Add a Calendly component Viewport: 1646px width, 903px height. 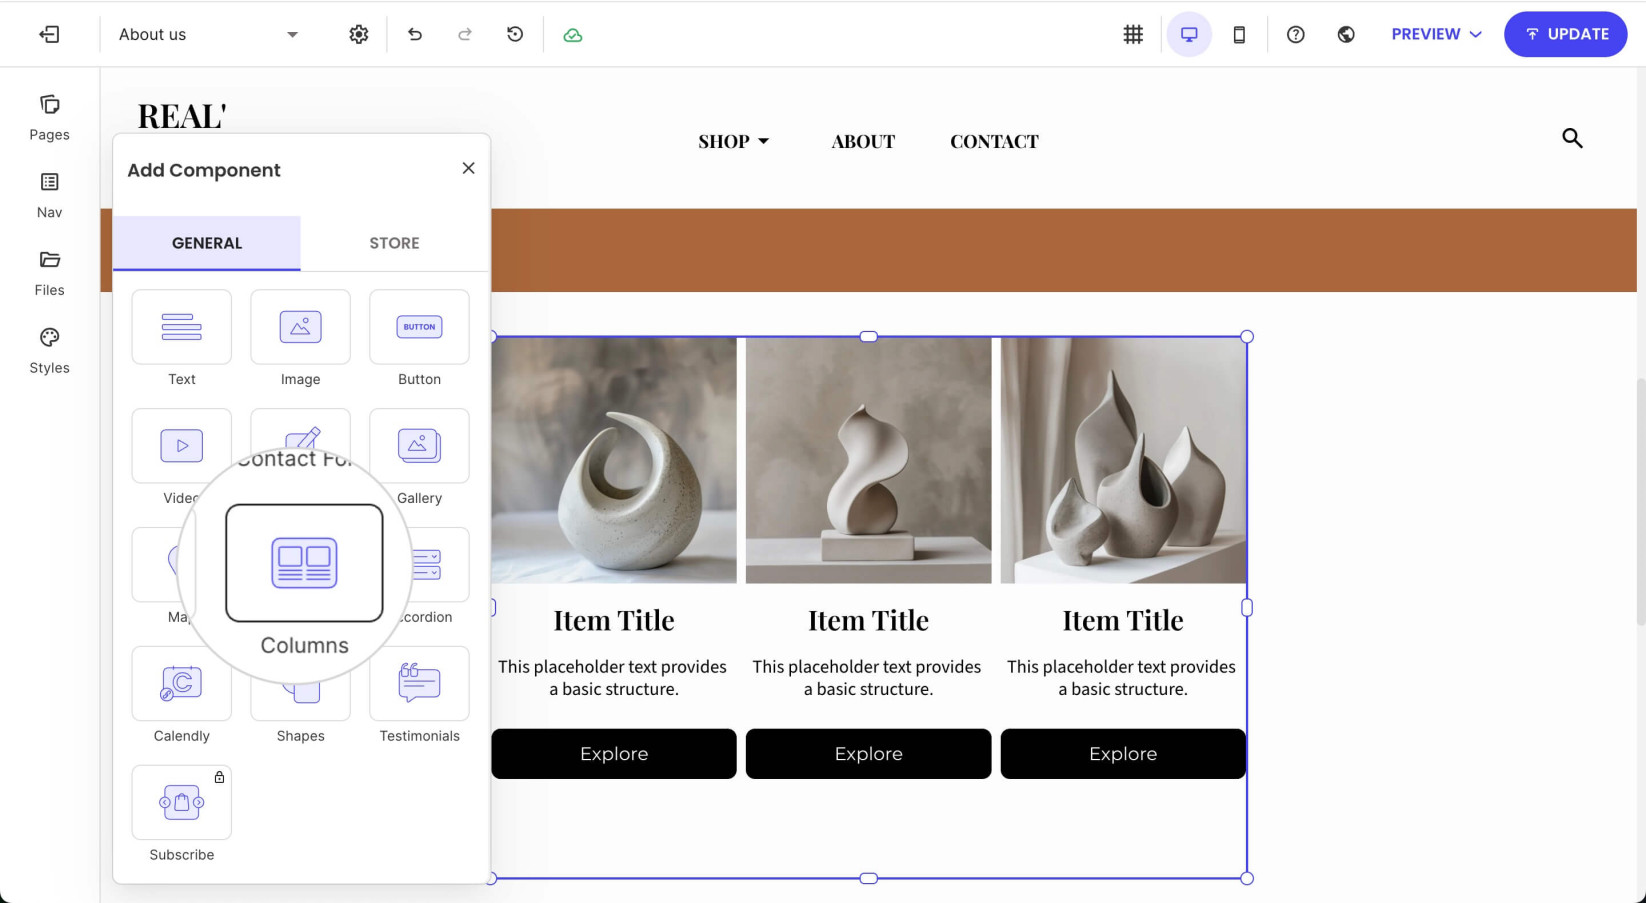[182, 683]
